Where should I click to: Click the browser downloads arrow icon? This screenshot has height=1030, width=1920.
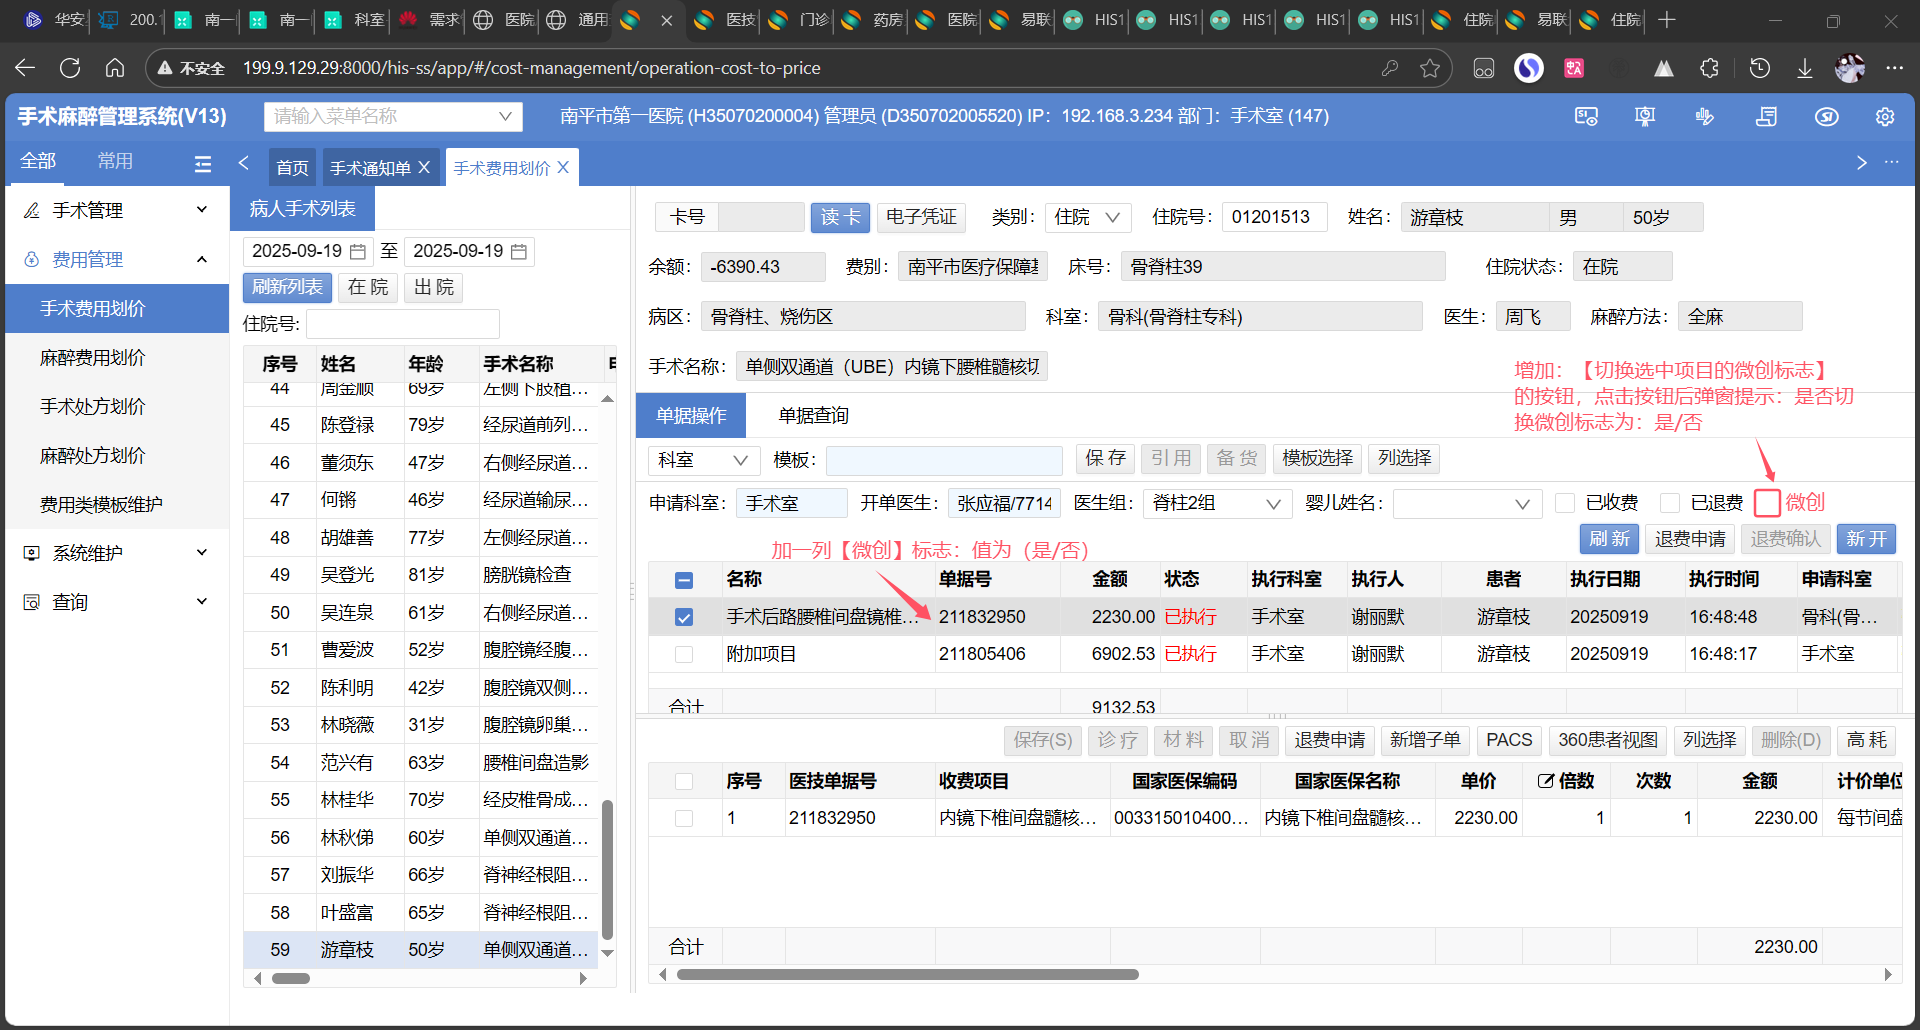[1804, 68]
